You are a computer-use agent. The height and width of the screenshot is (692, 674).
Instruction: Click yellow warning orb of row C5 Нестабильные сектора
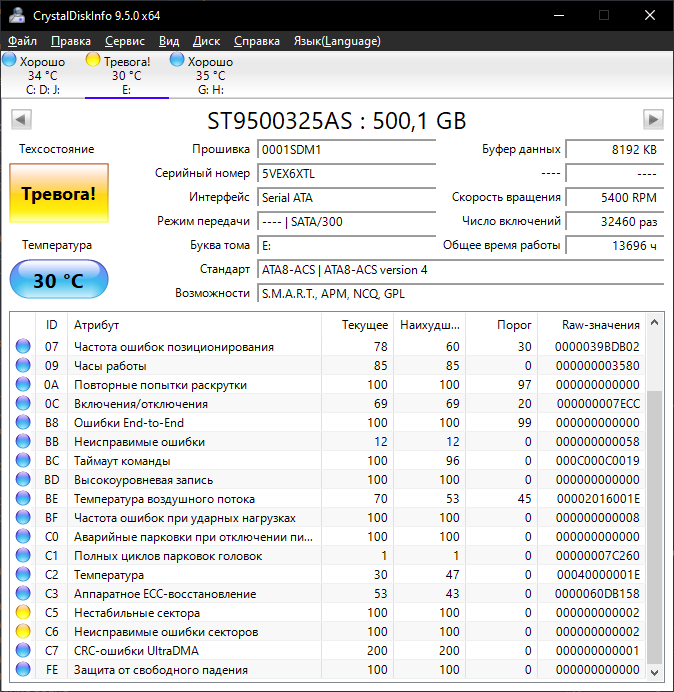tap(23, 612)
